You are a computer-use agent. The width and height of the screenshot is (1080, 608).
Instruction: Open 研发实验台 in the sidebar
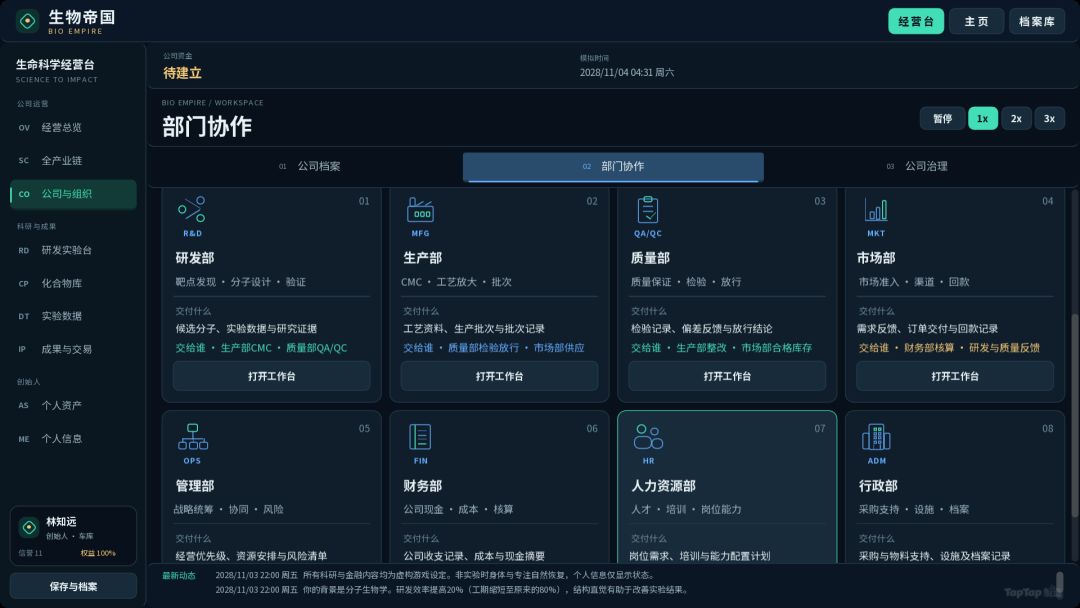73,250
